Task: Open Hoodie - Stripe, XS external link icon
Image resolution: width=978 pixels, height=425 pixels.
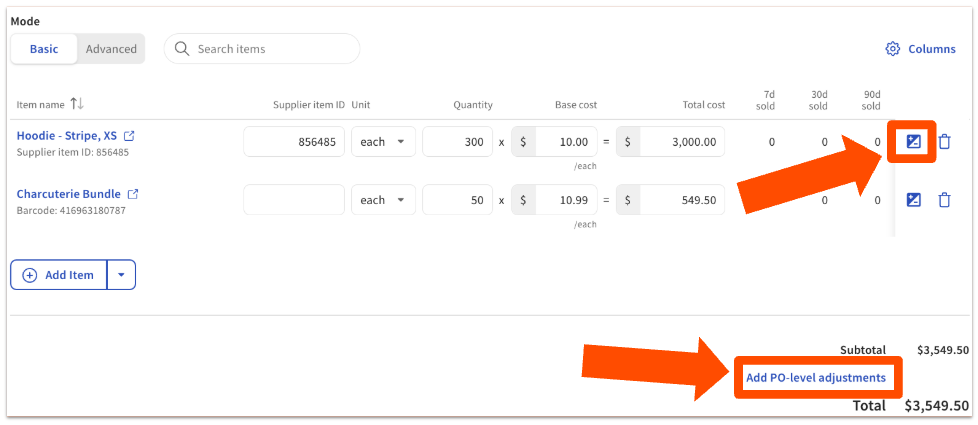Action: click(x=129, y=136)
